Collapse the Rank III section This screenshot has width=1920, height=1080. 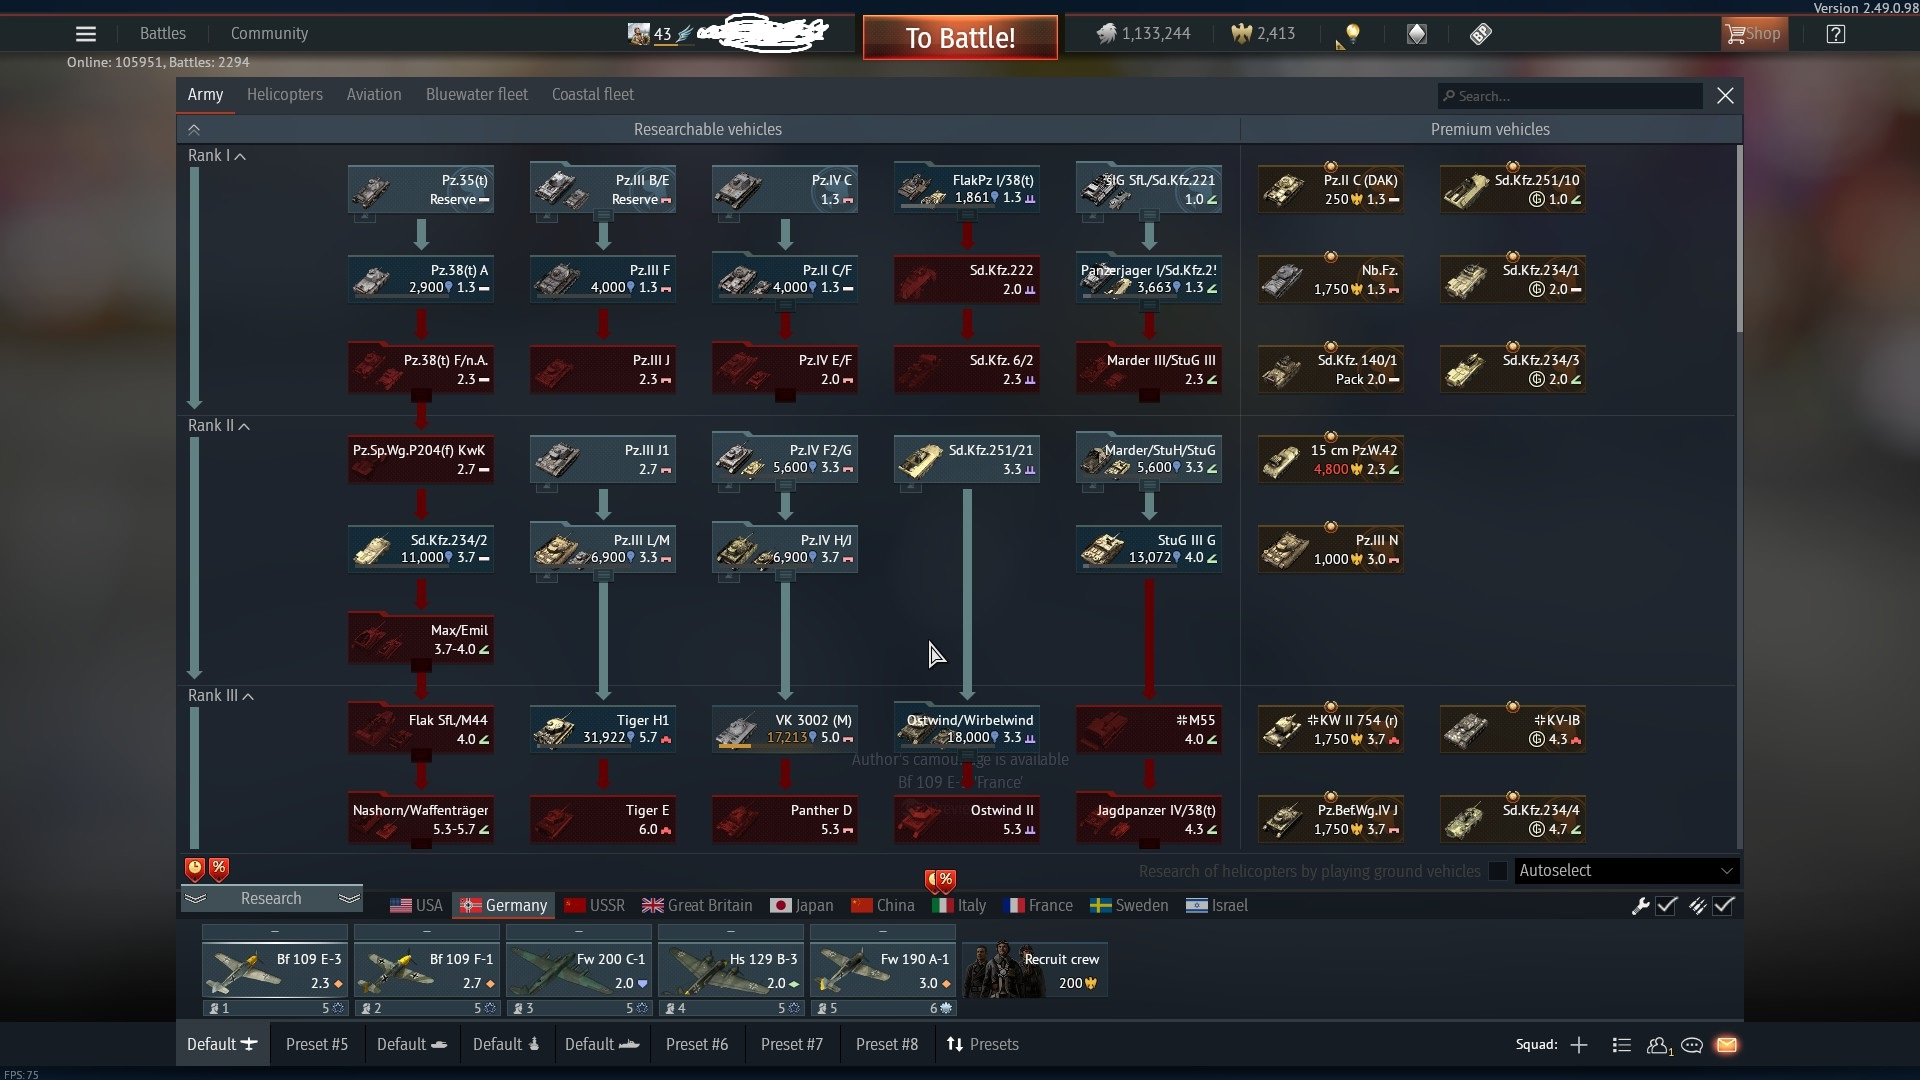pyautogui.click(x=248, y=697)
